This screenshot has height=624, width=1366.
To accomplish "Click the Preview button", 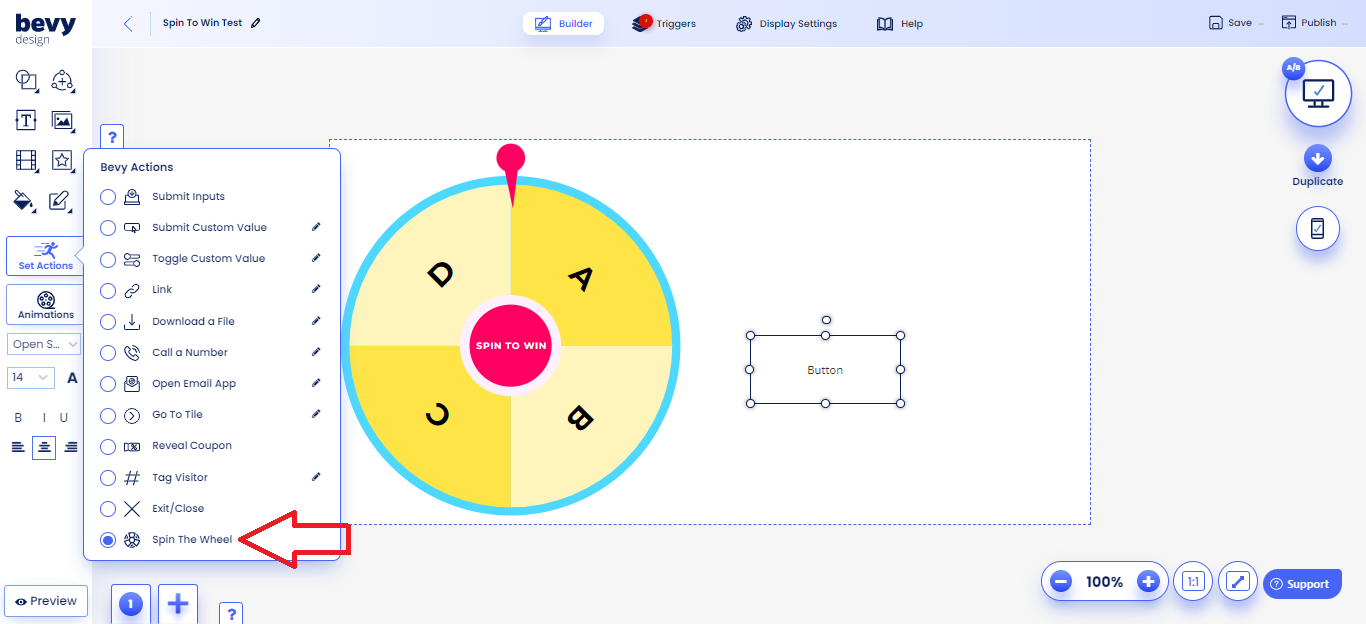I will (45, 600).
